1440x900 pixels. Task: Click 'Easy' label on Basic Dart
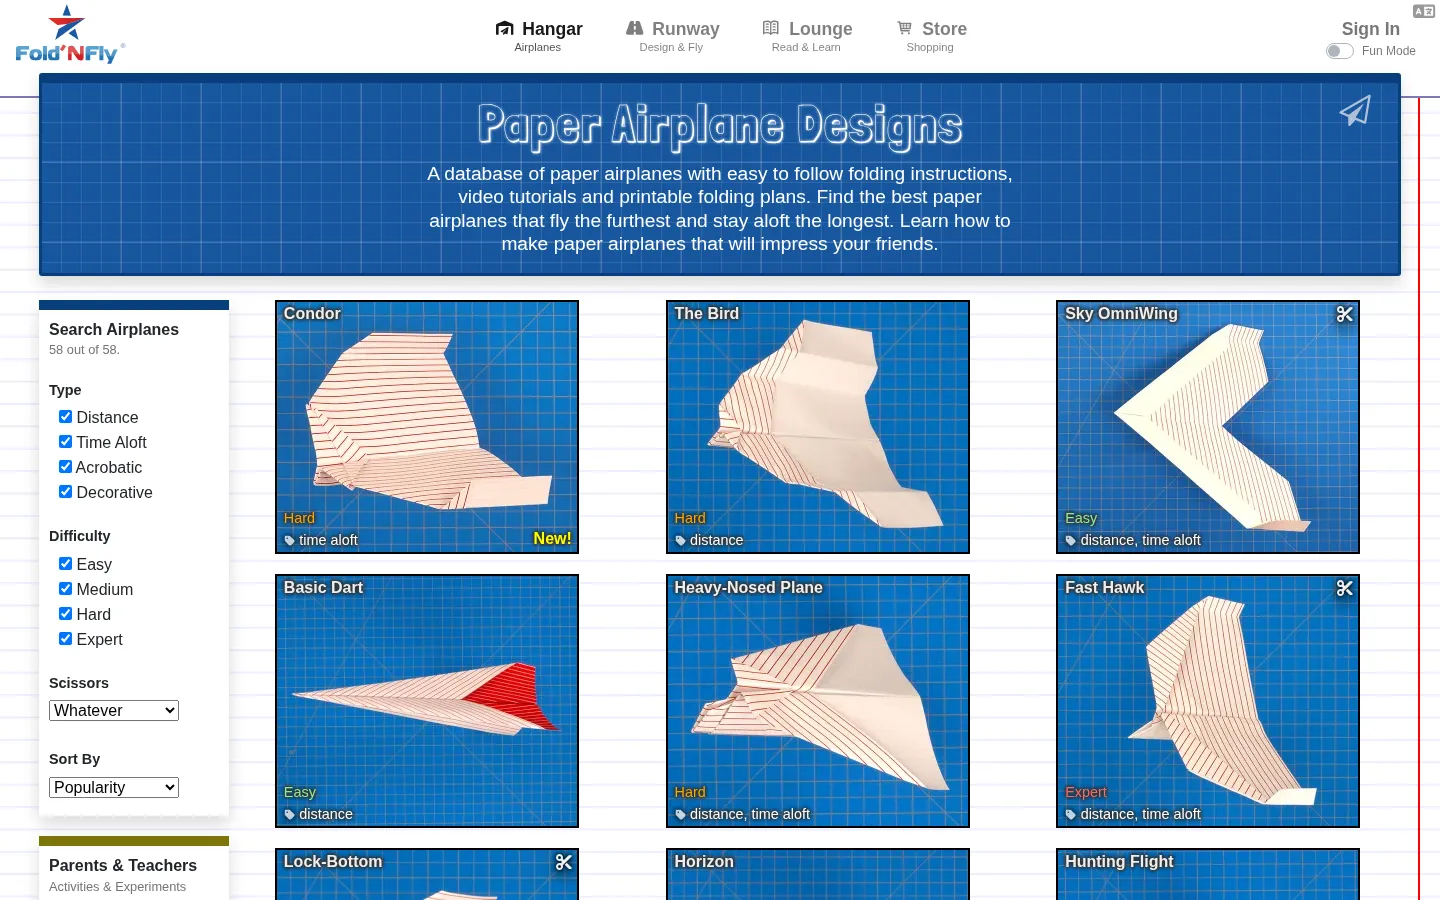click(300, 793)
